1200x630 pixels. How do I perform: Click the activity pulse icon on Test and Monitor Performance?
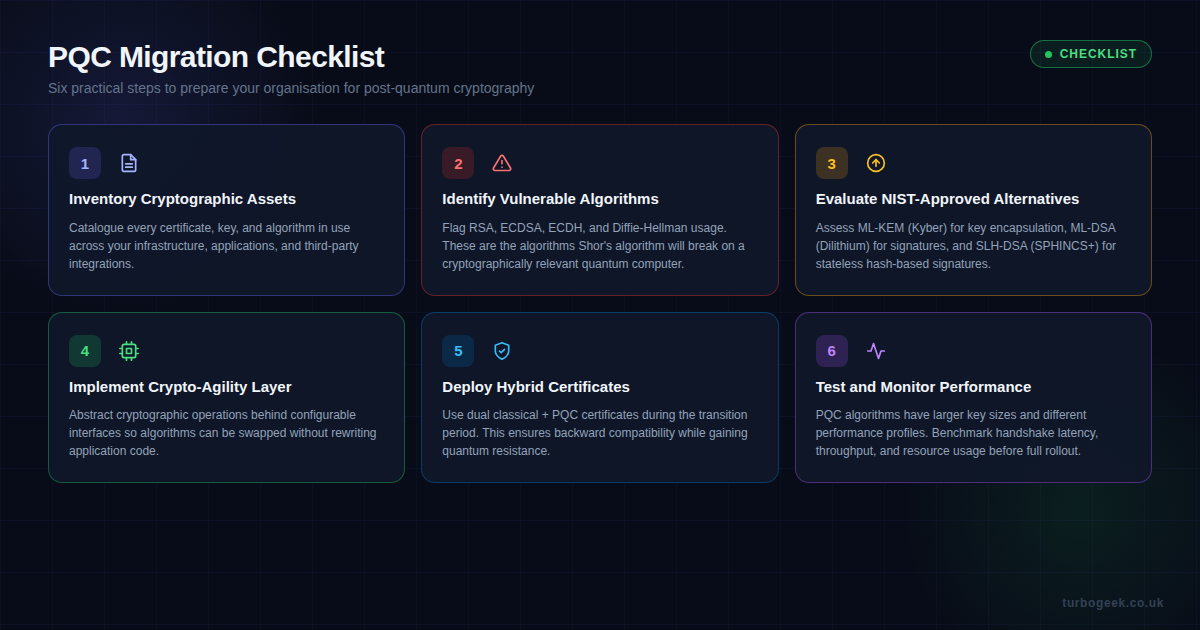coord(875,350)
